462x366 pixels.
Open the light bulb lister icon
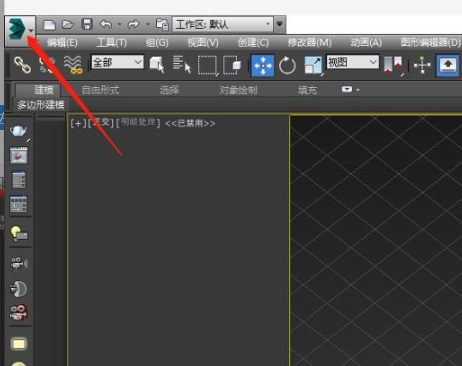(19, 233)
